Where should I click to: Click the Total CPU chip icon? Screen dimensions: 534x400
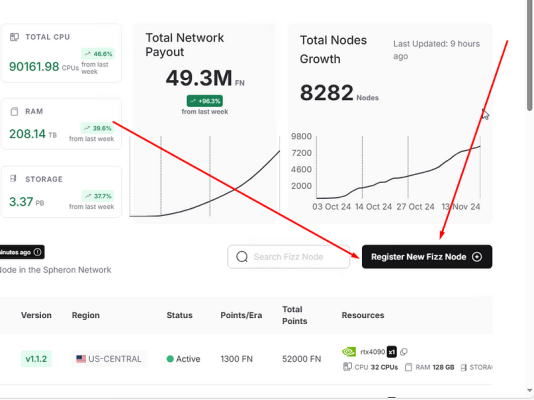(14, 37)
